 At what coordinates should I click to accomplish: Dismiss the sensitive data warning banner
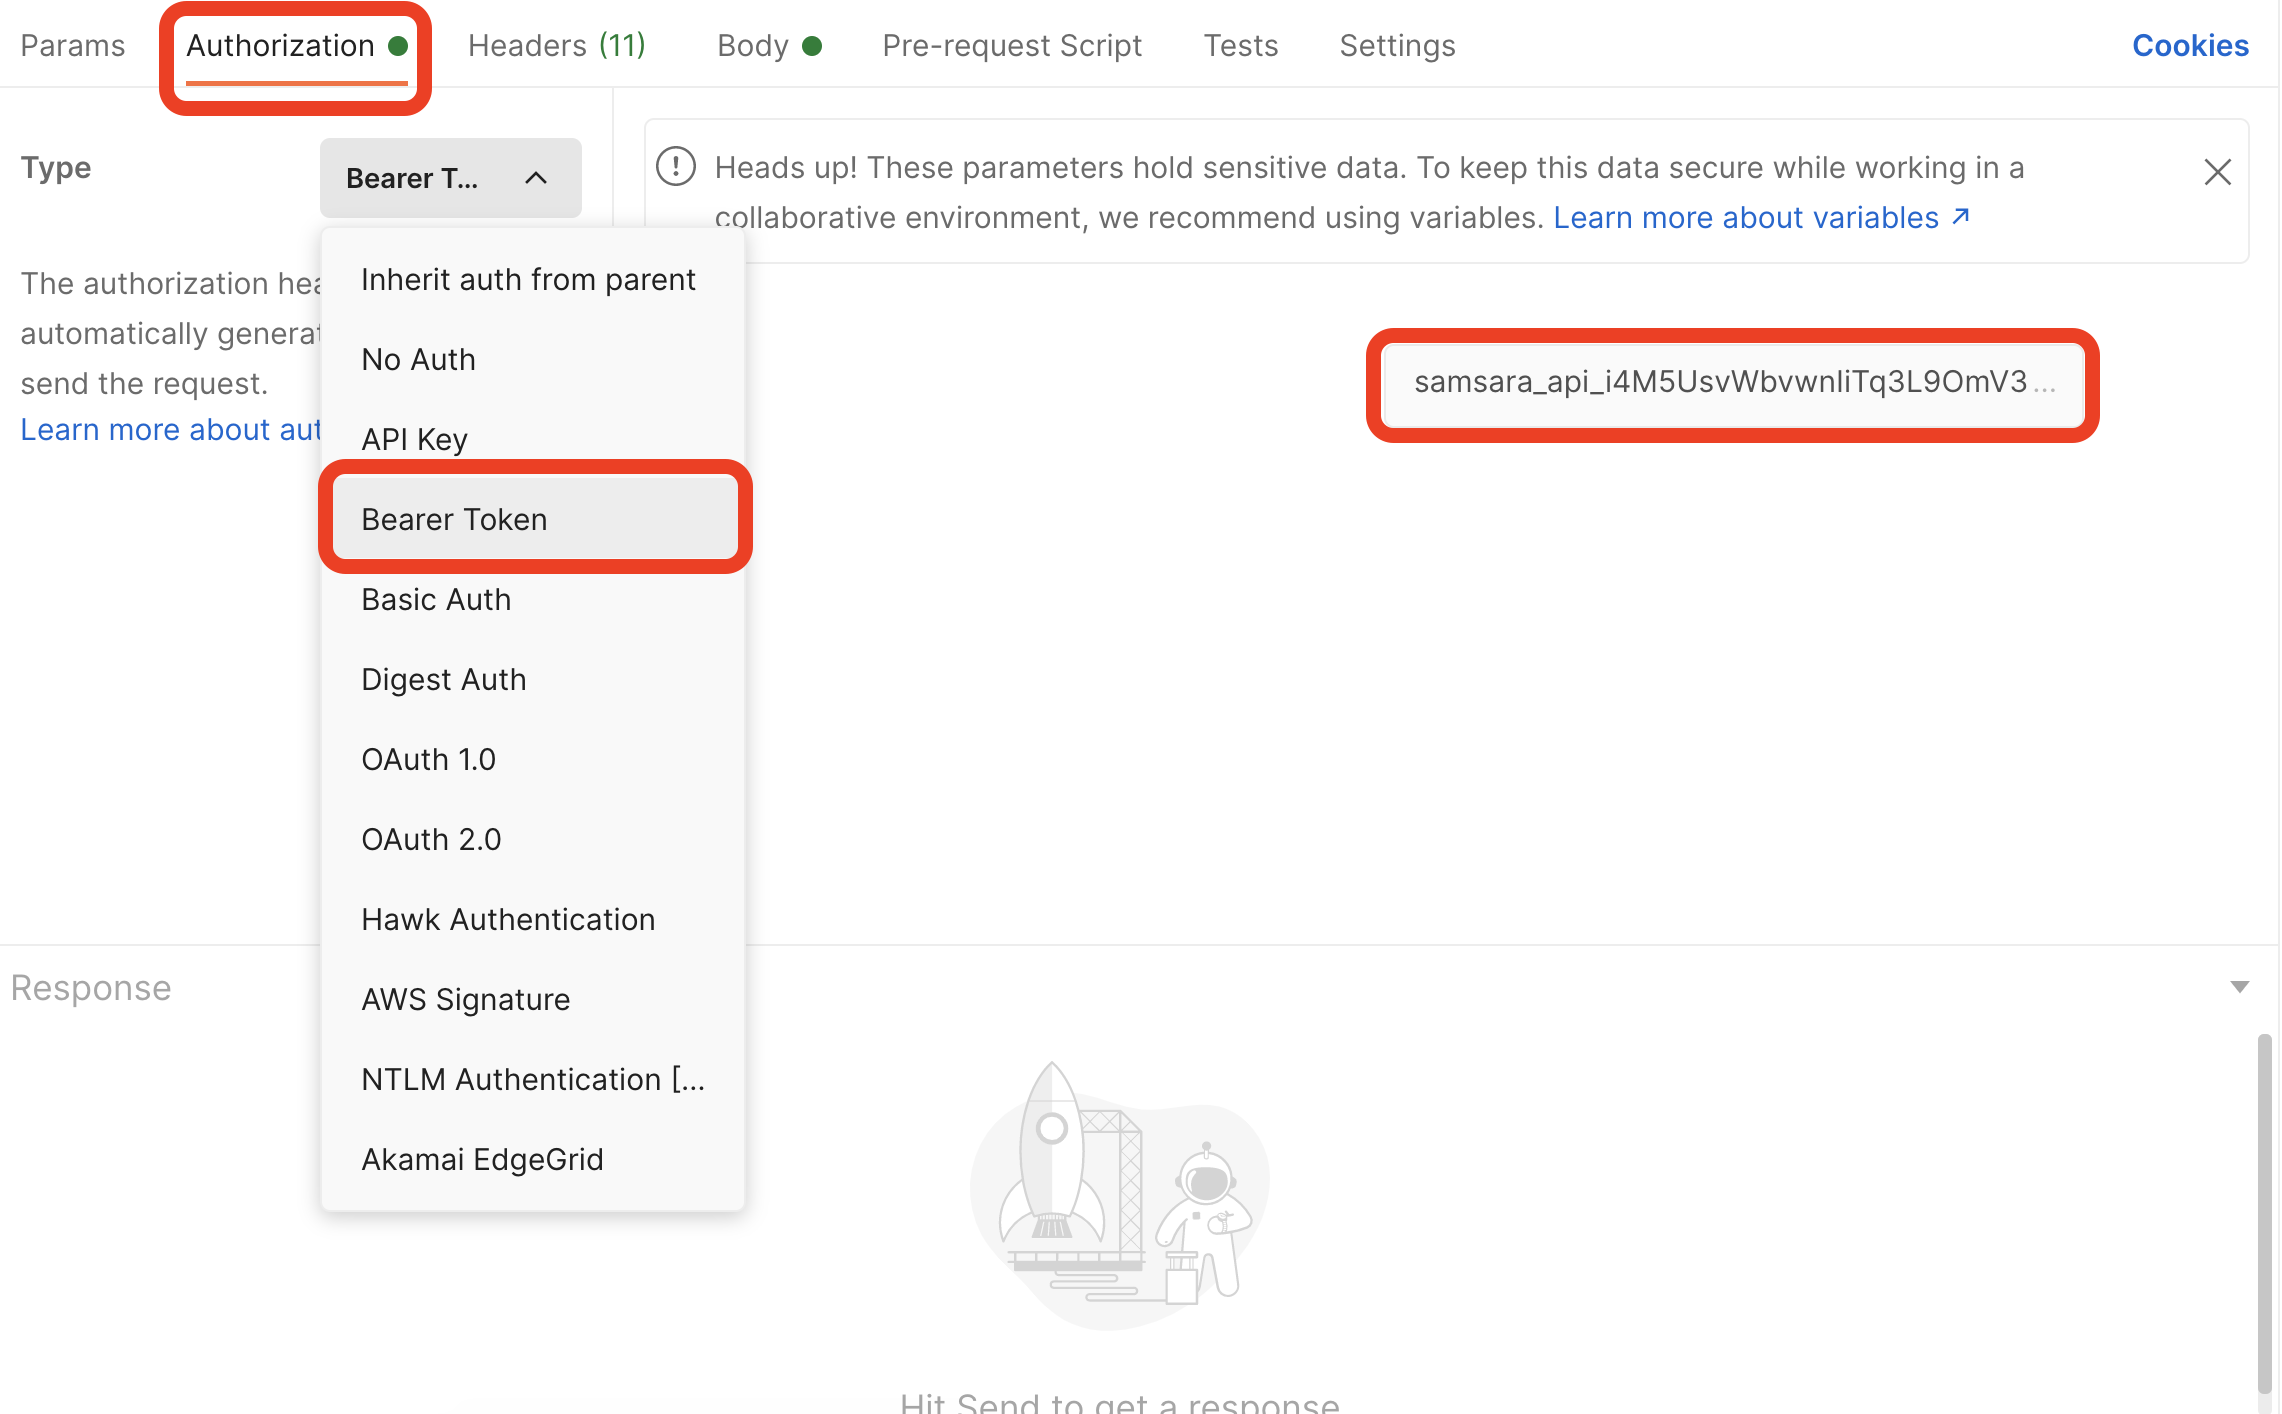(x=2217, y=172)
